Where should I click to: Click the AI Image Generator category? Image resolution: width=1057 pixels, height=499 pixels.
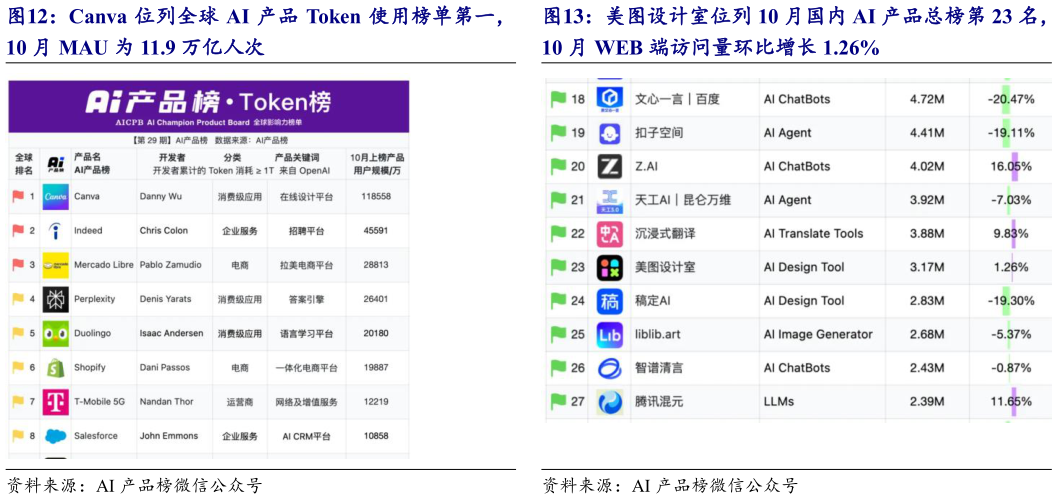tap(818, 334)
